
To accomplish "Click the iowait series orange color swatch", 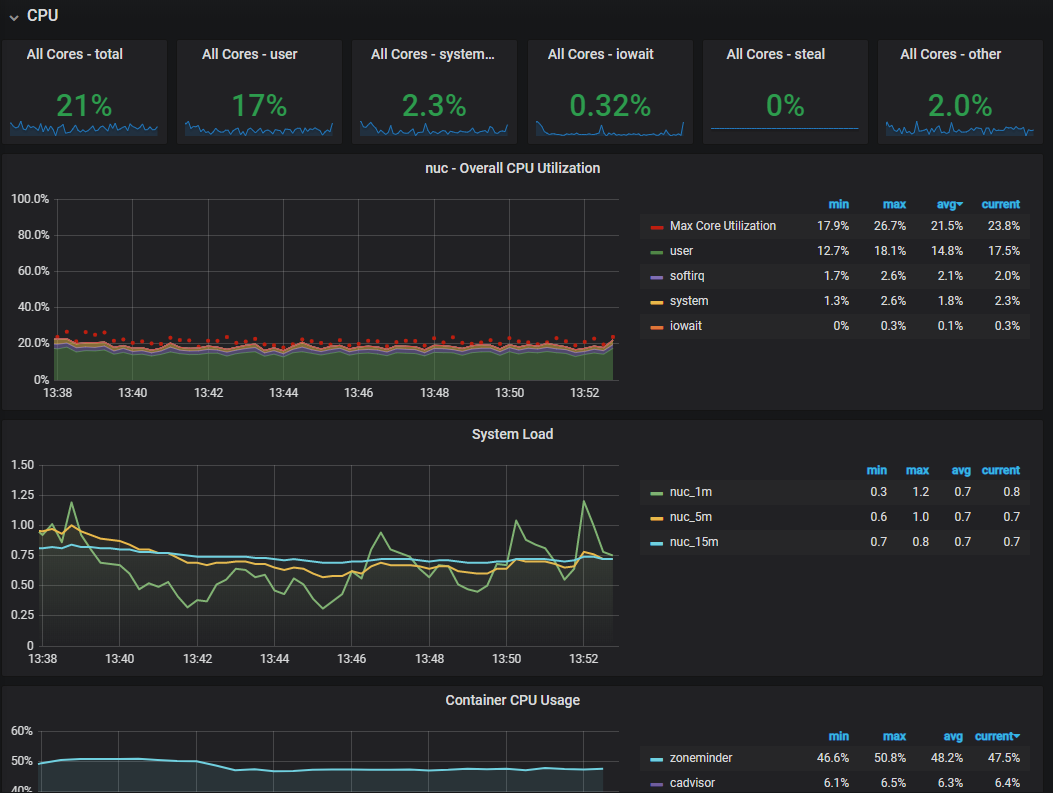I will 657,327.
